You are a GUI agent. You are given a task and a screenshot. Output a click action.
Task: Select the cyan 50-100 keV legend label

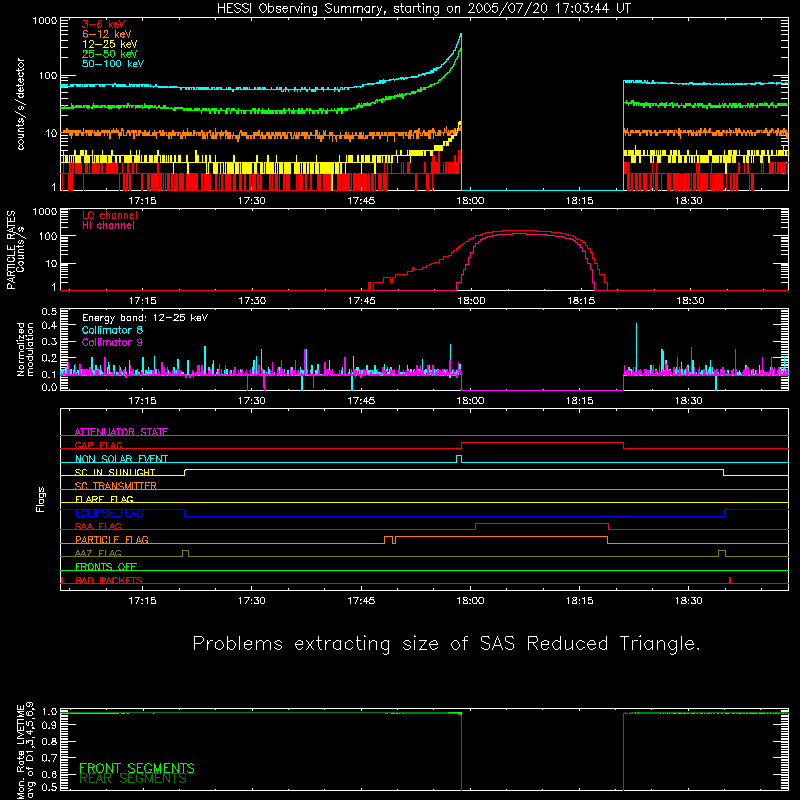pyautogui.click(x=113, y=64)
